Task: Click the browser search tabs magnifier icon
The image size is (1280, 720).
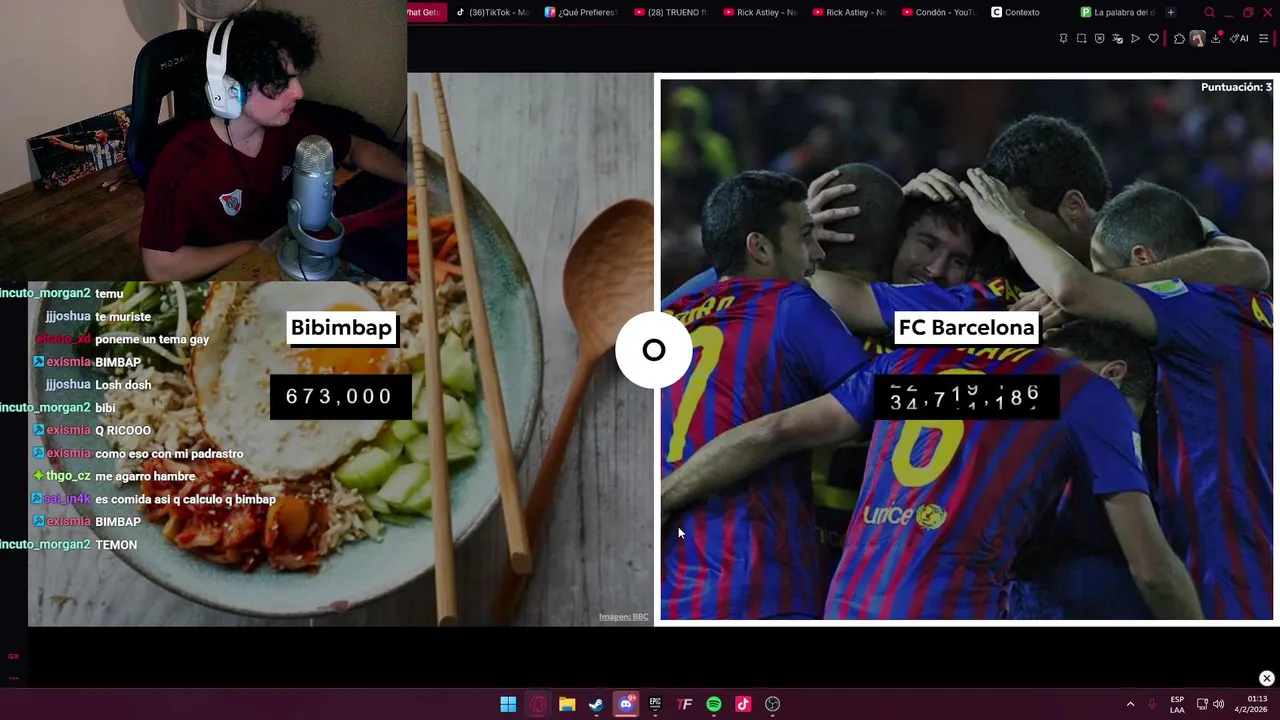Action: tap(1209, 12)
